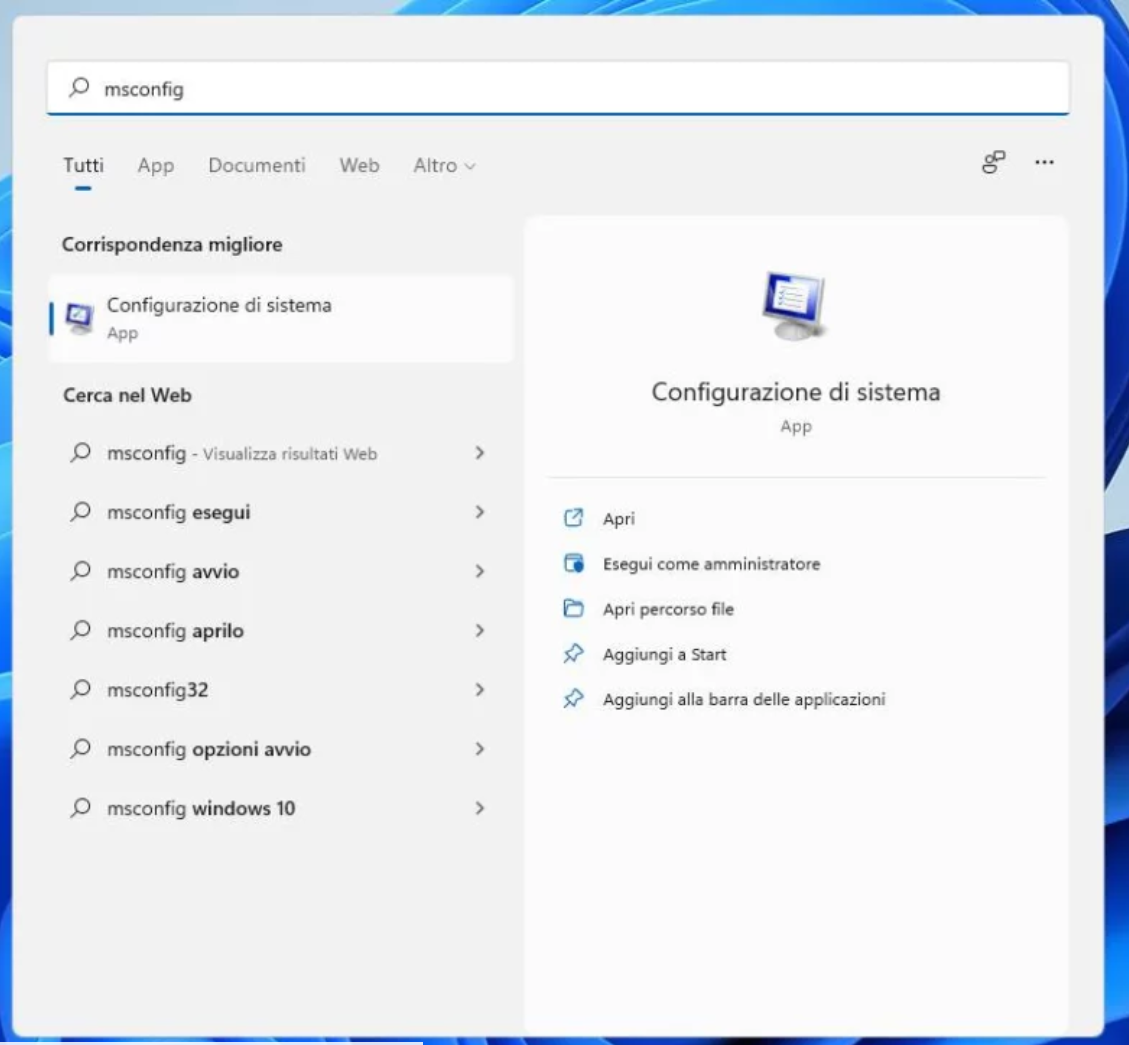Image resolution: width=1129 pixels, height=1045 pixels.
Task: Click search icon beside msconfig opzioni avvio
Action: click(x=81, y=749)
